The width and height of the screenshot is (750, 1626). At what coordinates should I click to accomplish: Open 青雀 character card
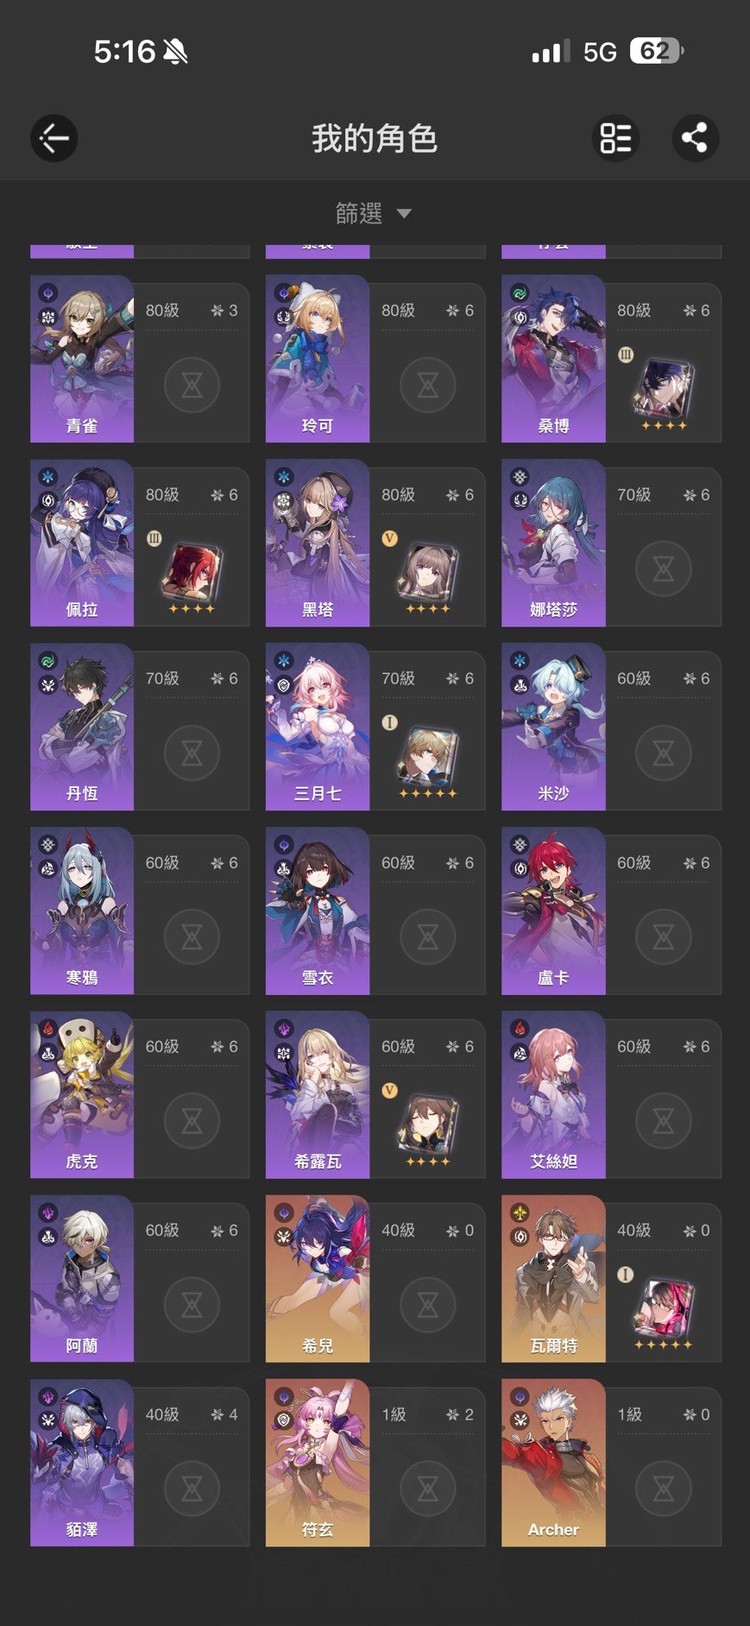(x=139, y=359)
